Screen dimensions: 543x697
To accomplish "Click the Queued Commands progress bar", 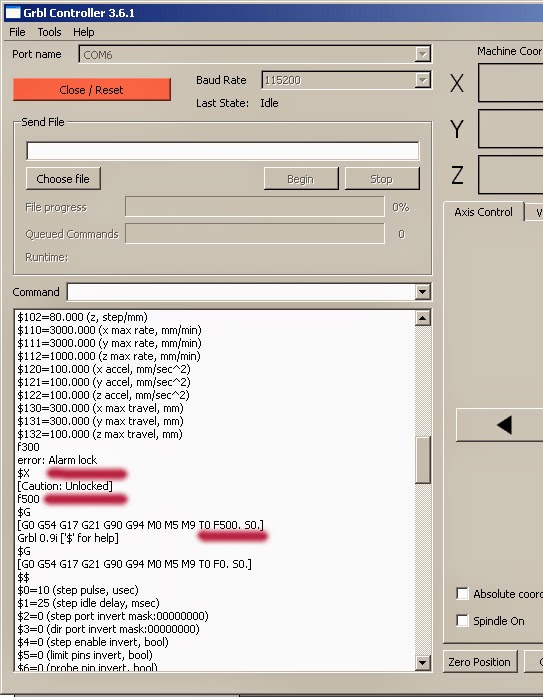I will tap(255, 234).
